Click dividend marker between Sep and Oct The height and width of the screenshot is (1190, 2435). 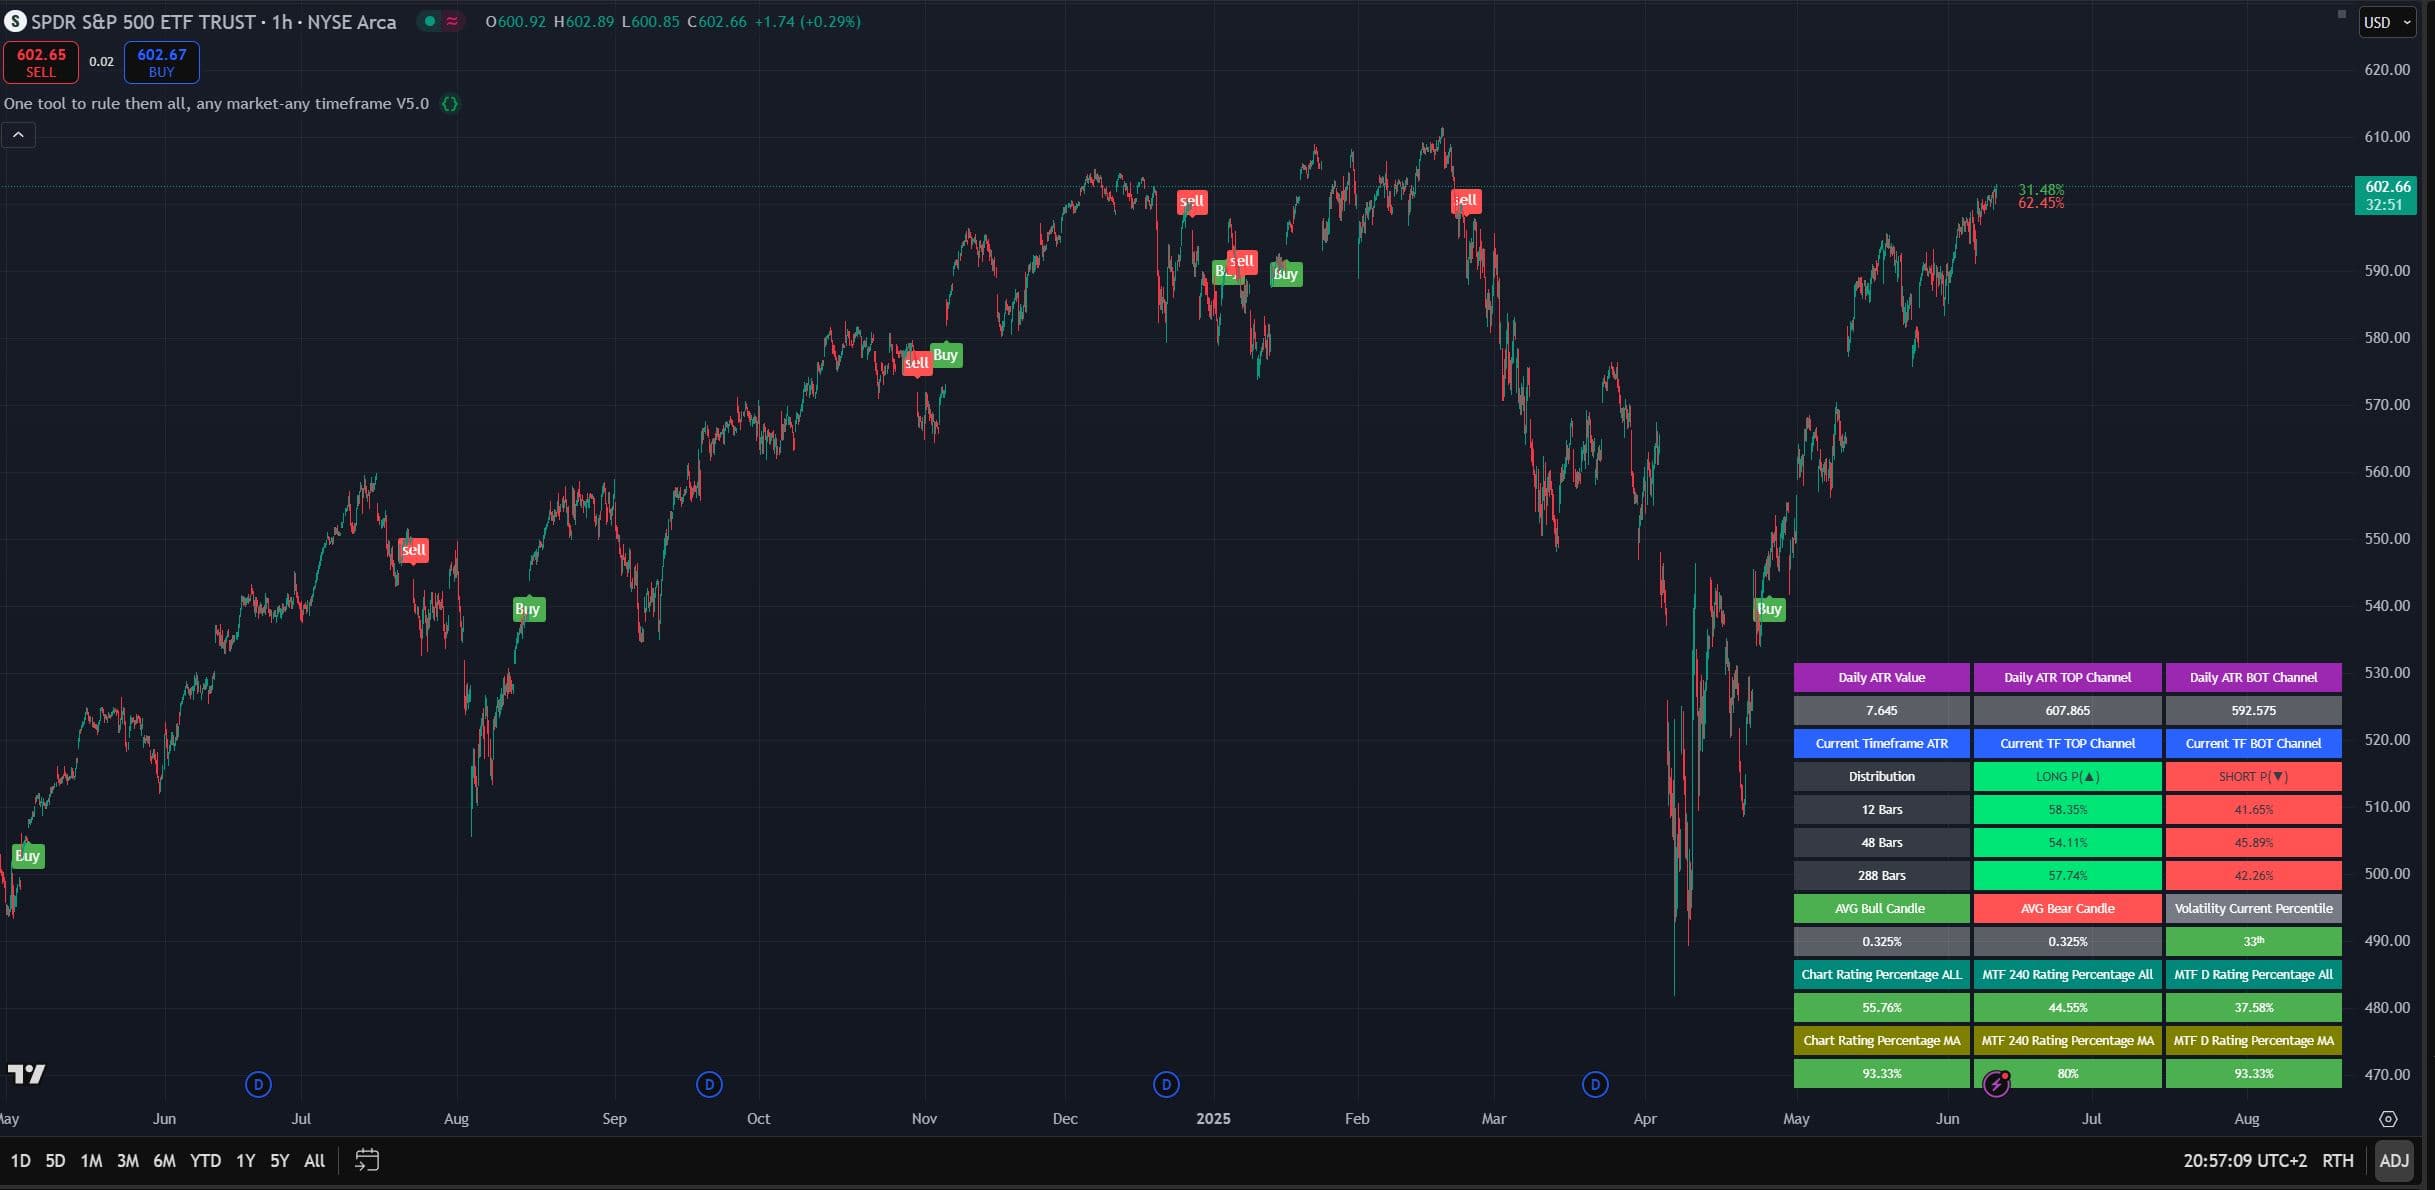coord(709,1084)
